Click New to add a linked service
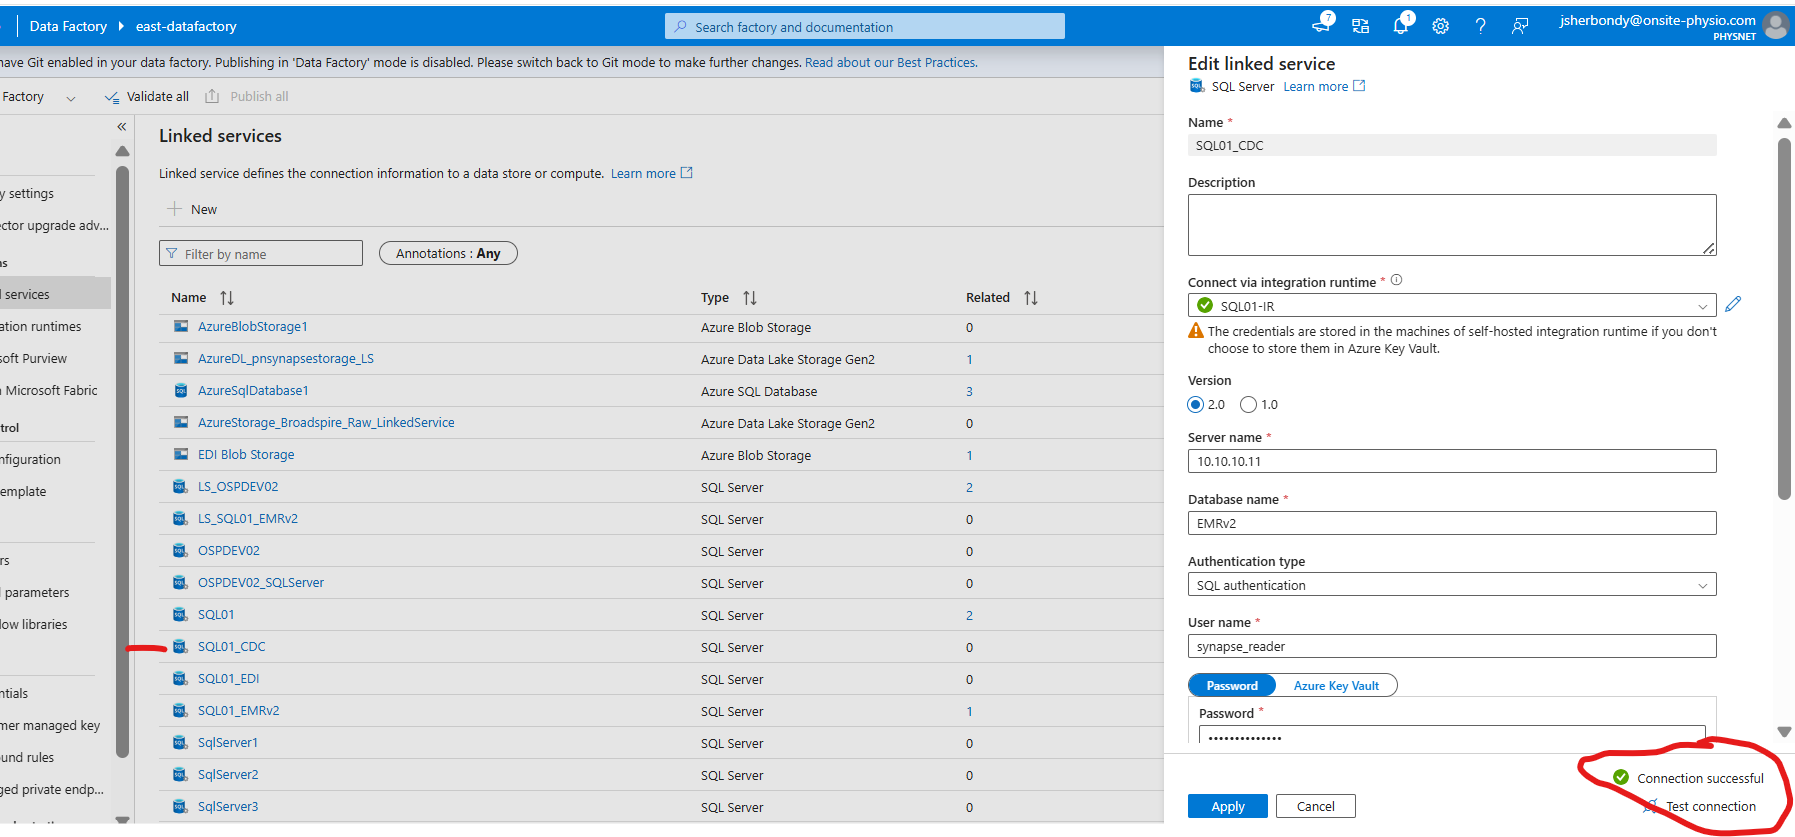The width and height of the screenshot is (1795, 837). [192, 209]
